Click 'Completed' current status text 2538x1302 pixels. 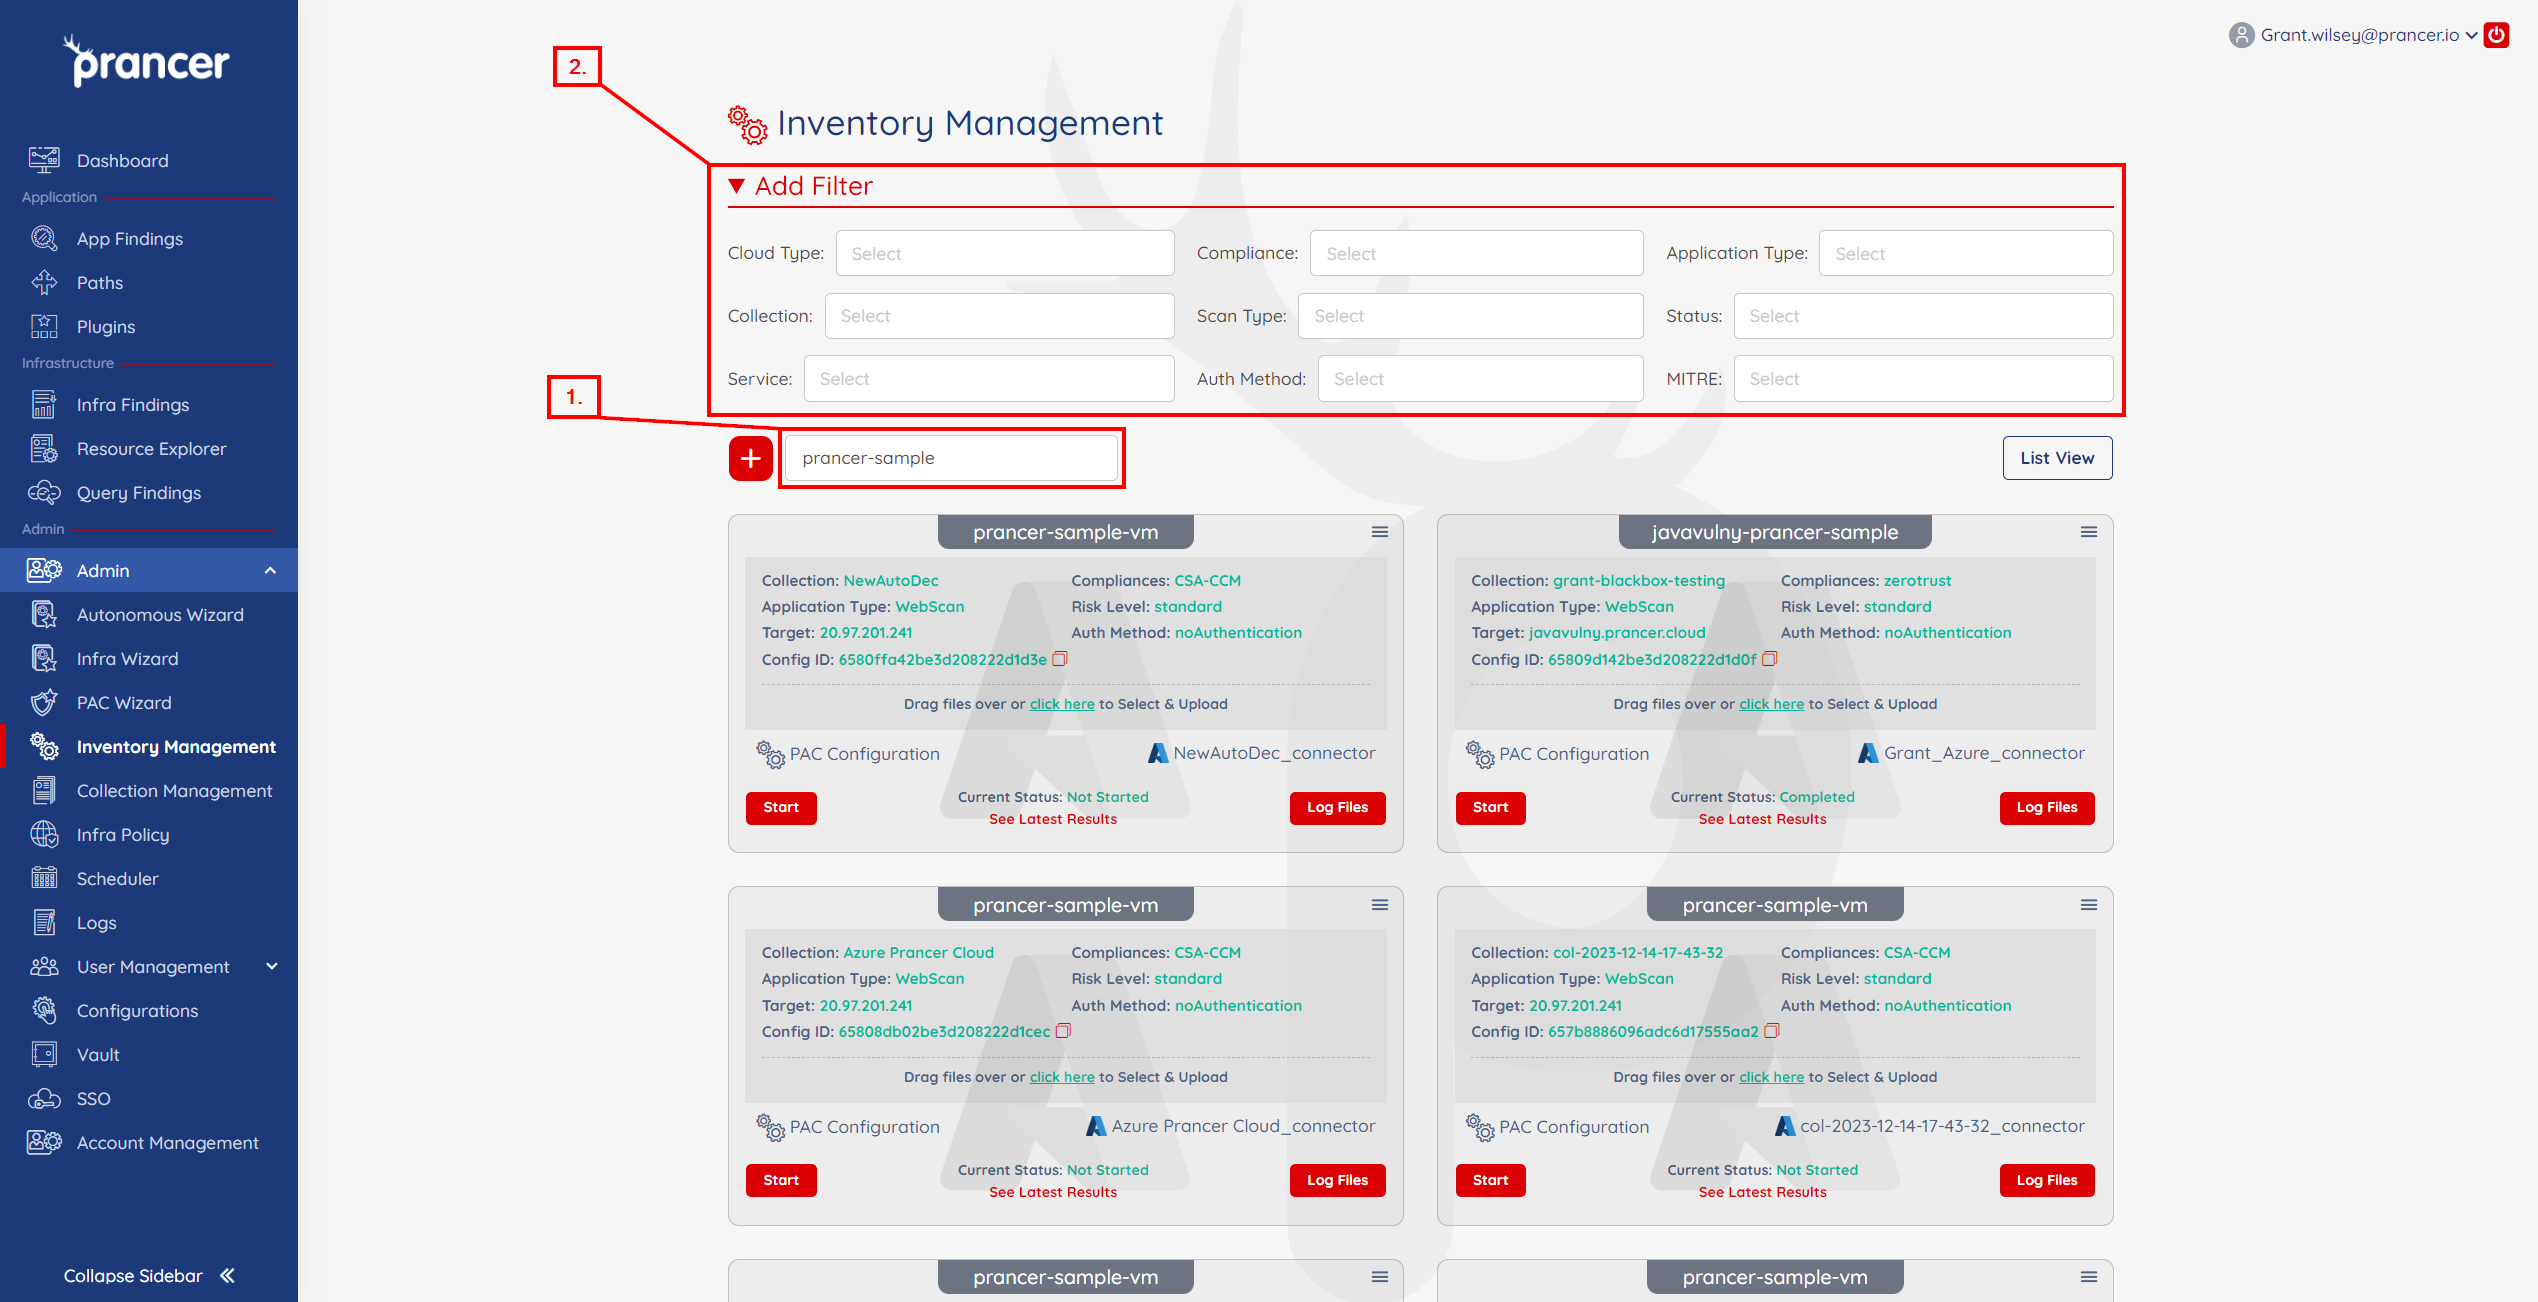(1817, 797)
